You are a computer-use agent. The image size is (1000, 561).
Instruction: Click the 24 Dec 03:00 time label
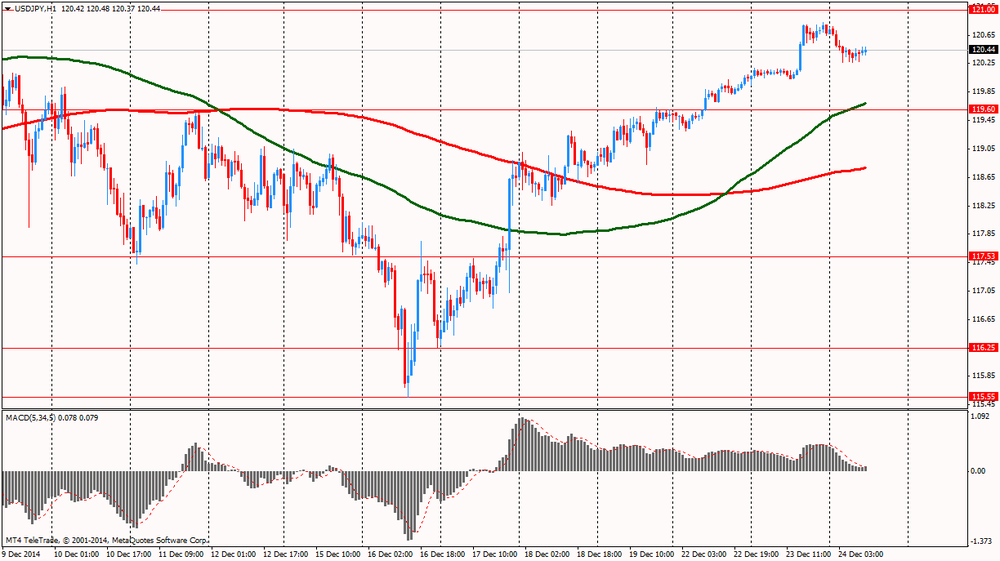861,555
